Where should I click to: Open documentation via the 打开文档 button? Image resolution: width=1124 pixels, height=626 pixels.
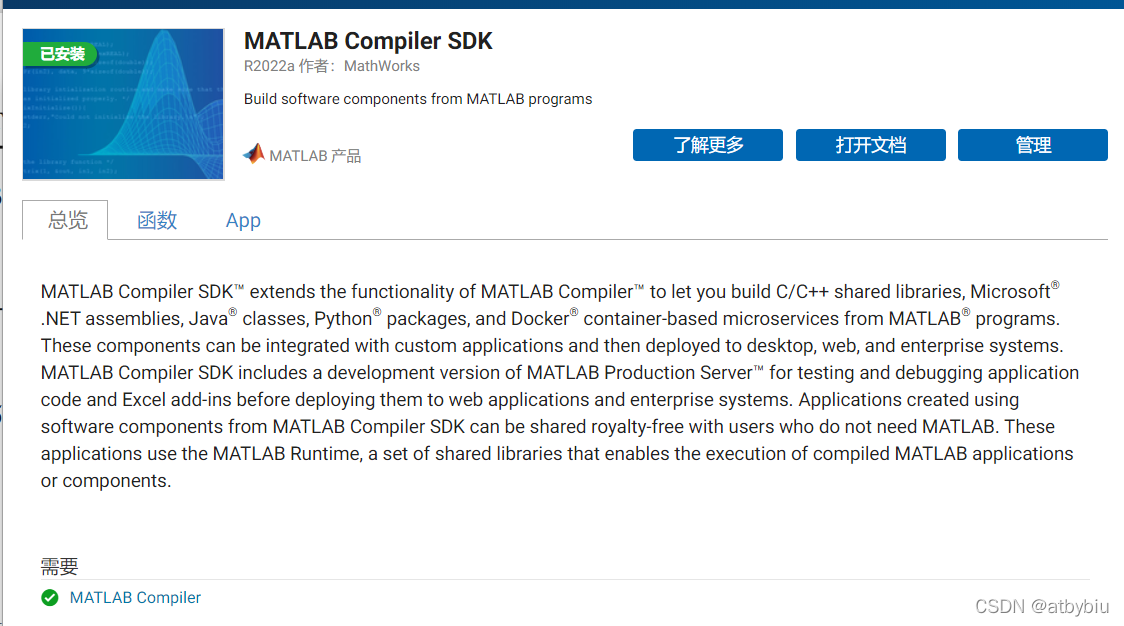870,145
